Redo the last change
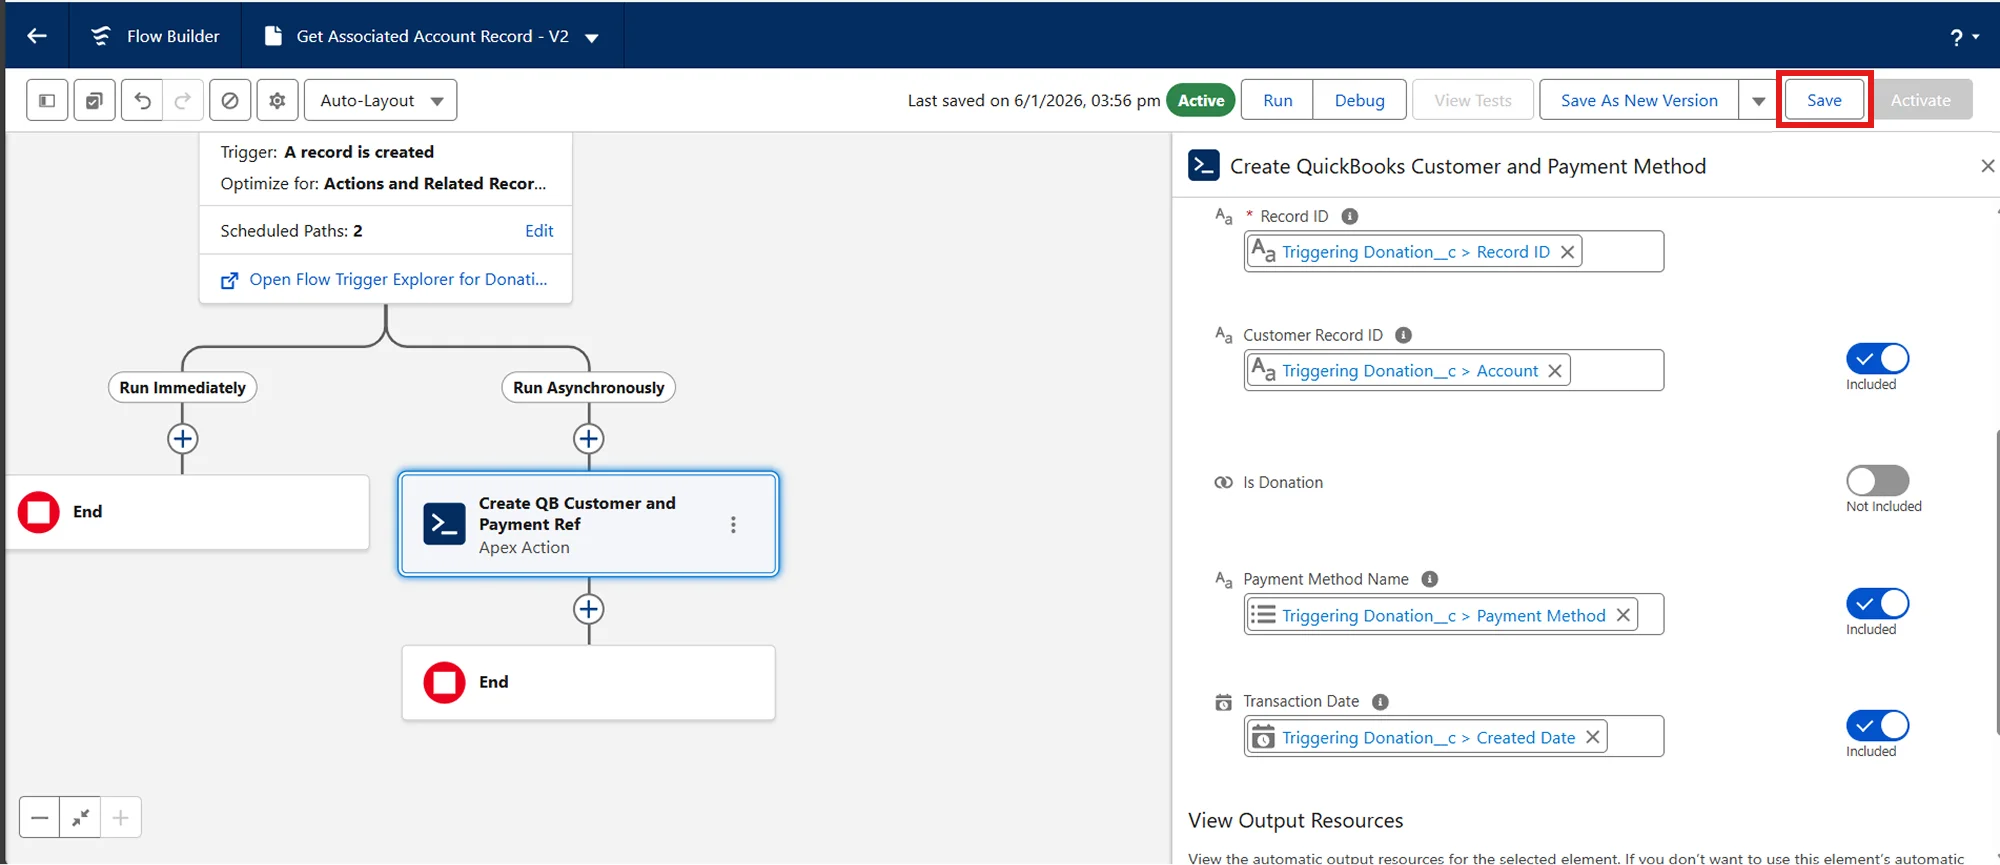The image size is (2000, 865). (183, 100)
